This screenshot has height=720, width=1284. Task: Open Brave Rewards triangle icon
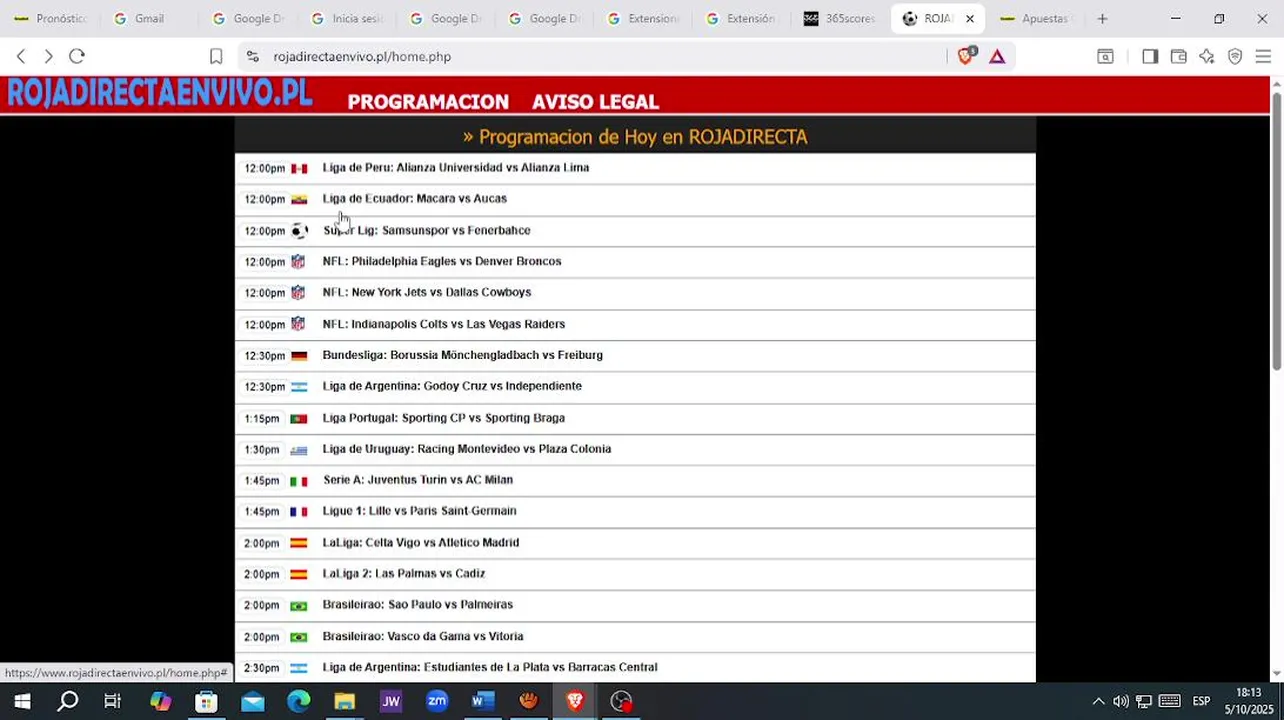click(x=997, y=57)
